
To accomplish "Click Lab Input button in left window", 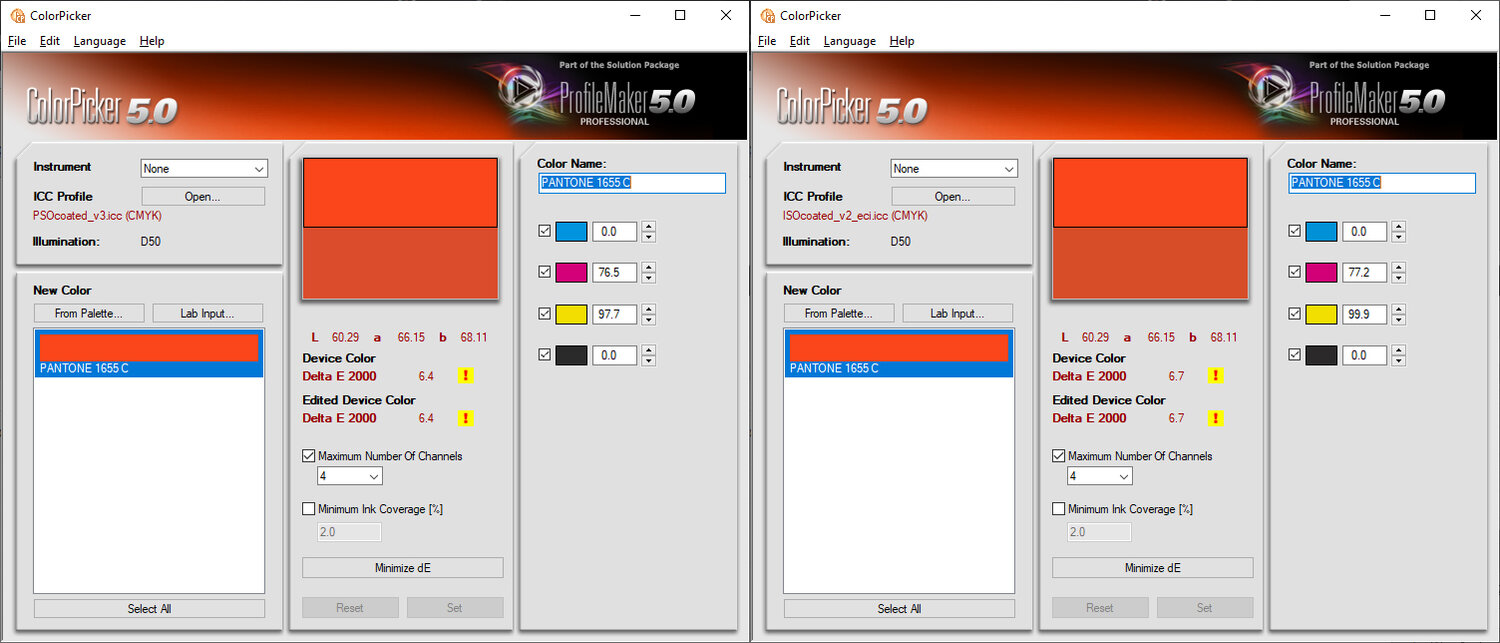I will coord(208,314).
